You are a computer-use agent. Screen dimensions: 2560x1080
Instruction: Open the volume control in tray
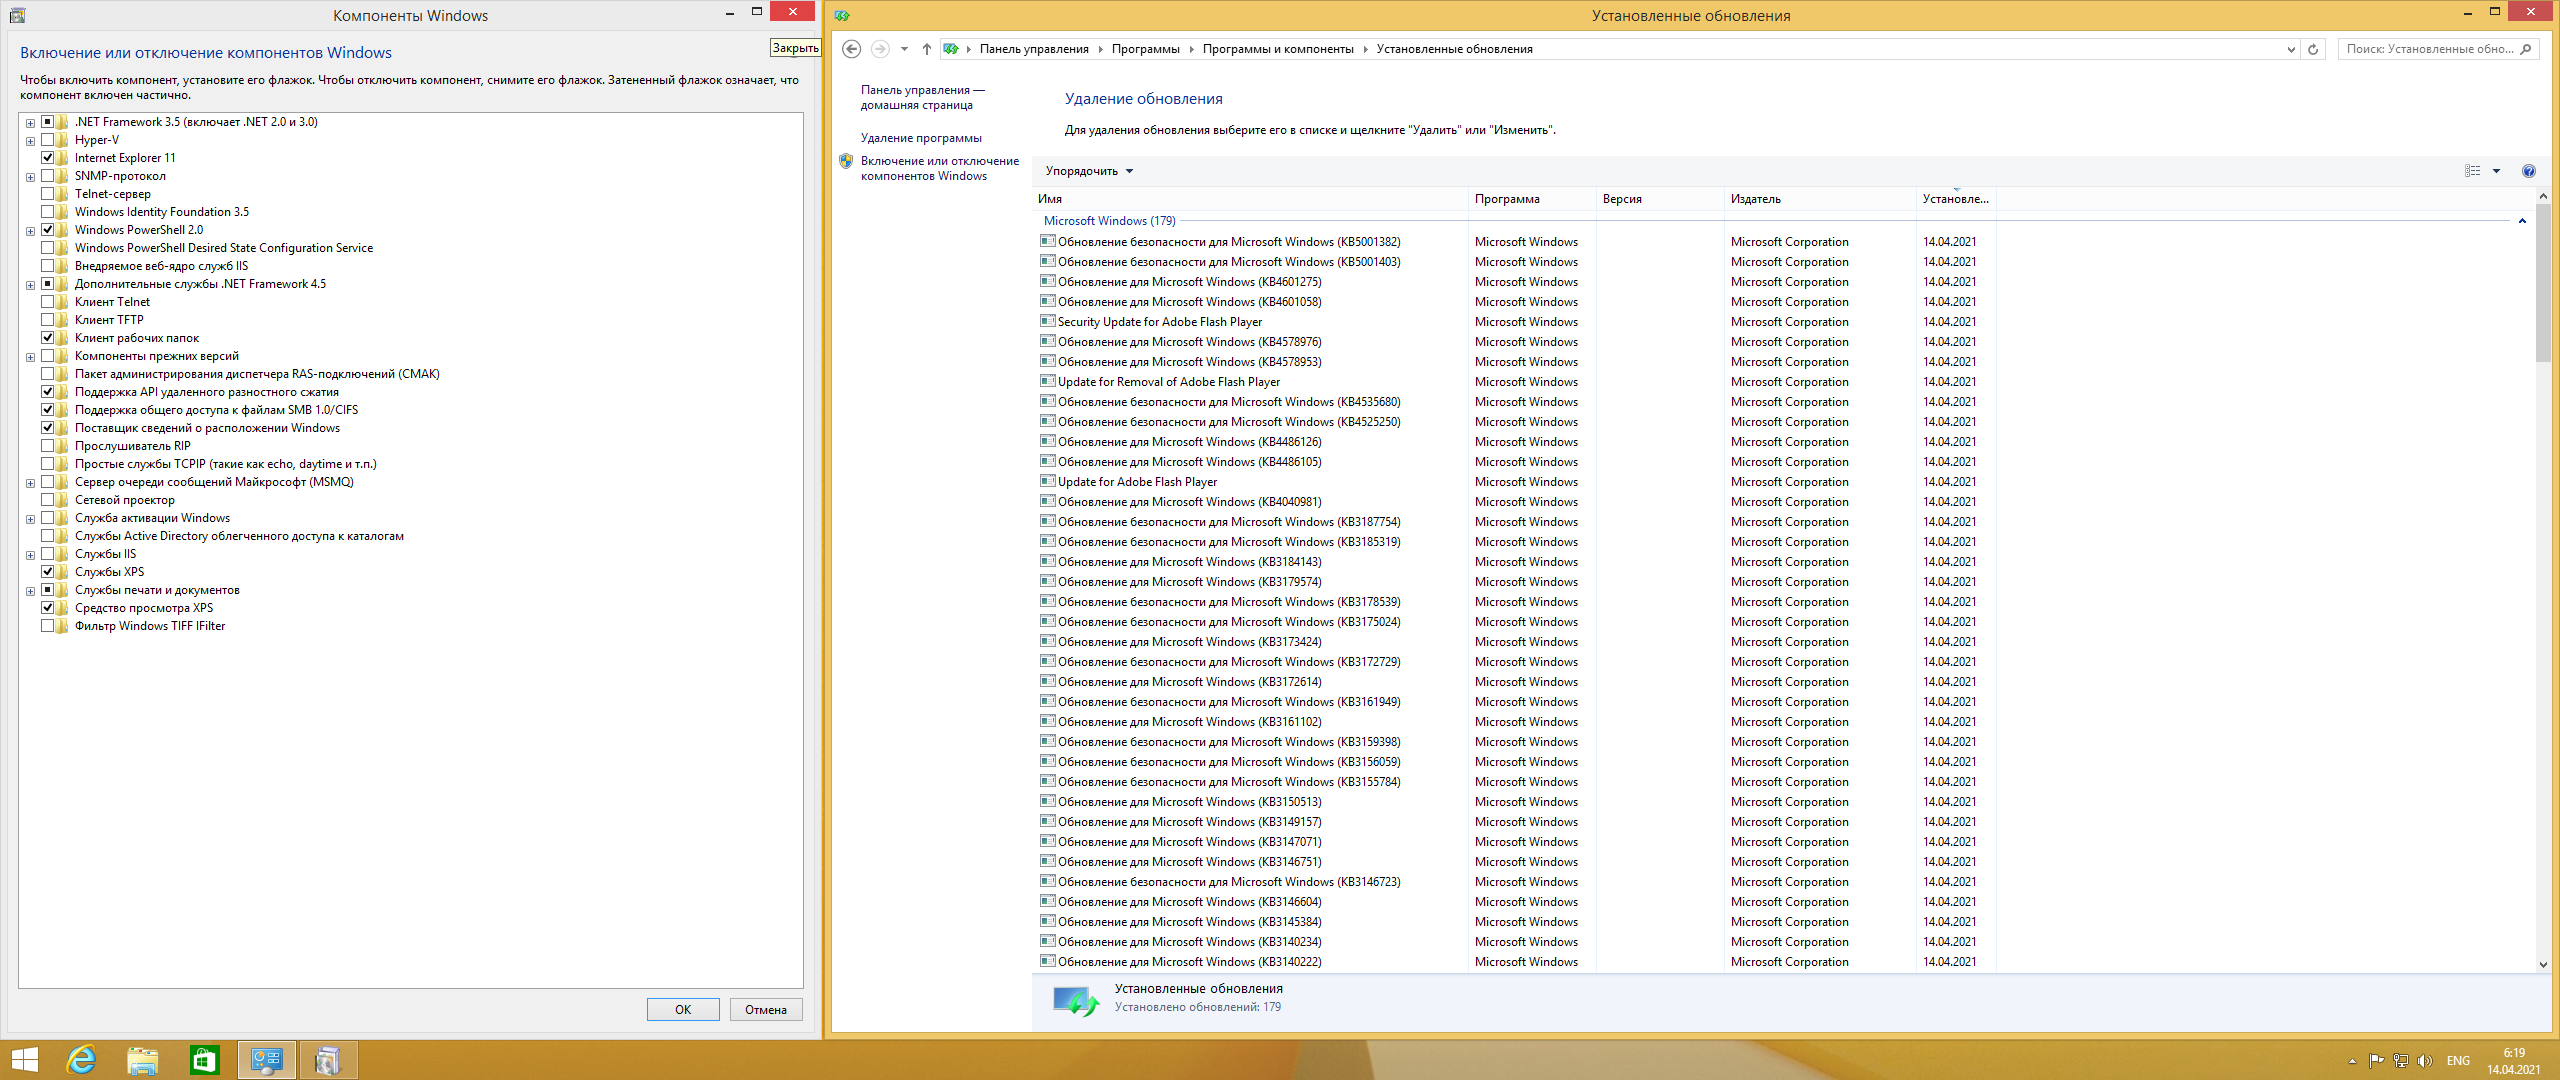(x=2425, y=1061)
